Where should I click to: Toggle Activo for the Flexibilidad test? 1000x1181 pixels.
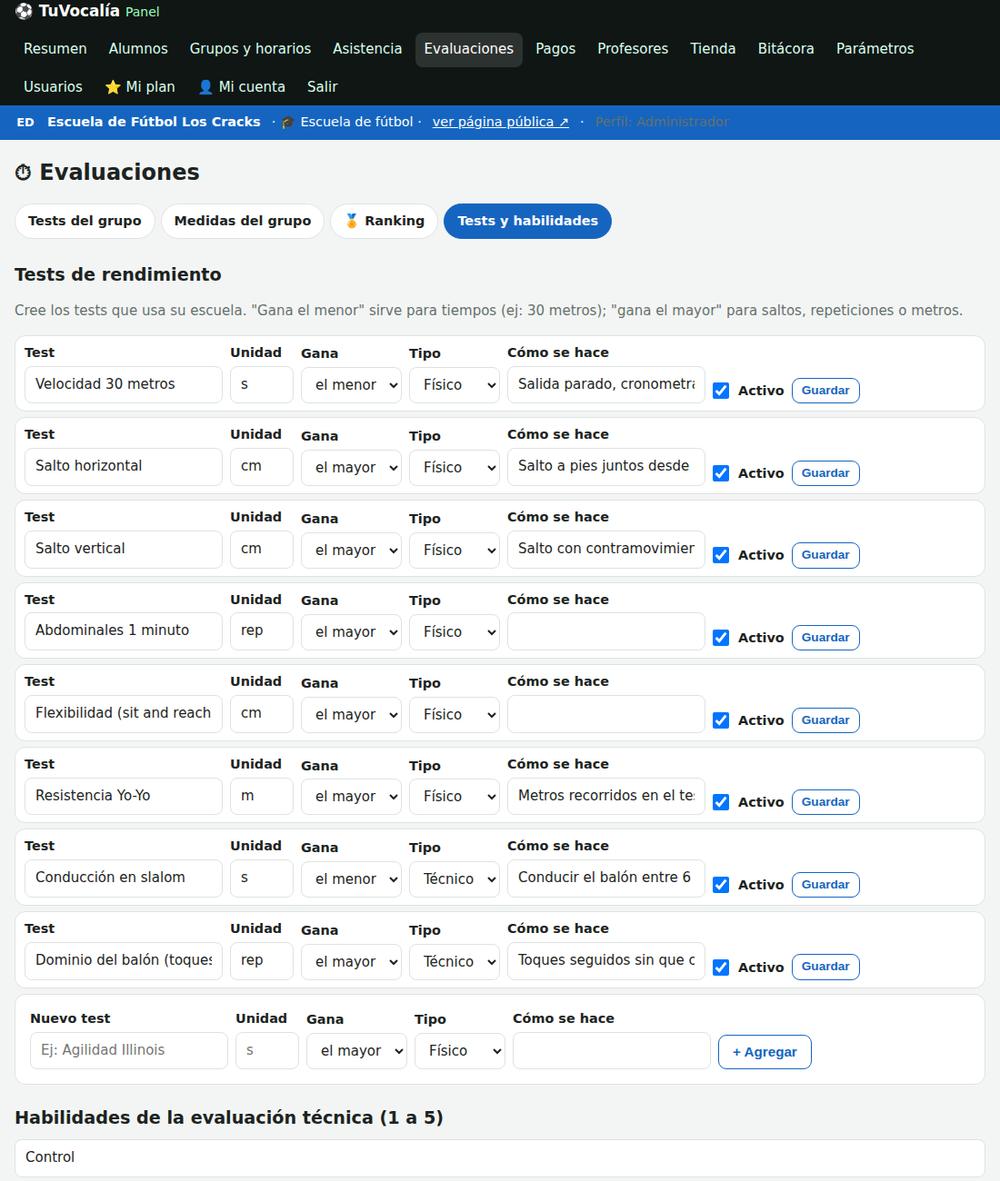pos(721,720)
